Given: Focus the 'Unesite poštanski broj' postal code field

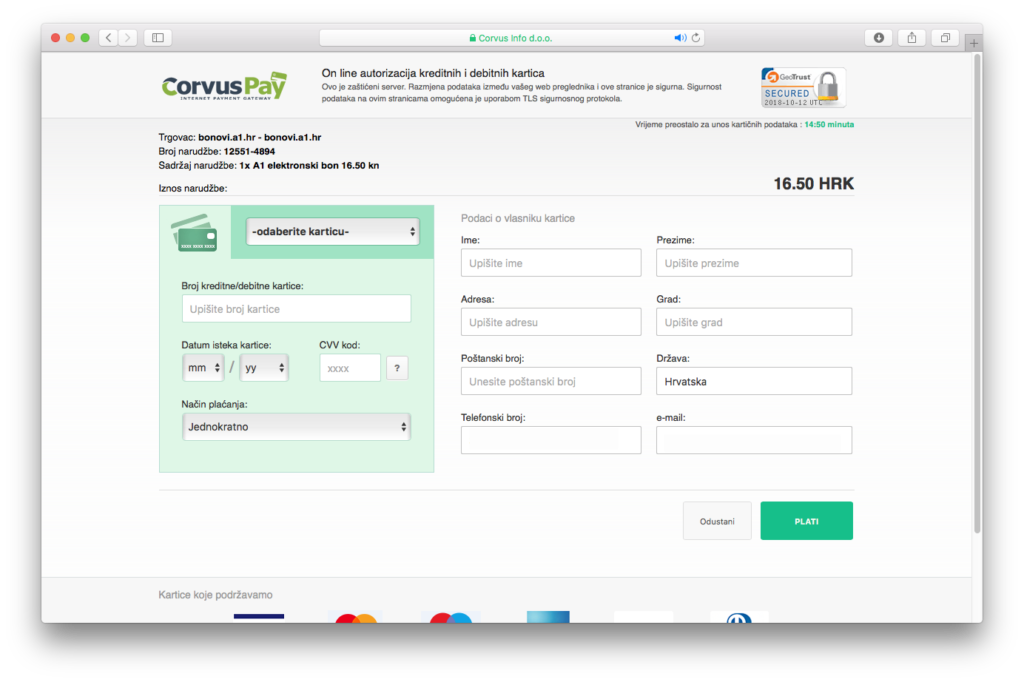Looking at the screenshot, I should 551,381.
